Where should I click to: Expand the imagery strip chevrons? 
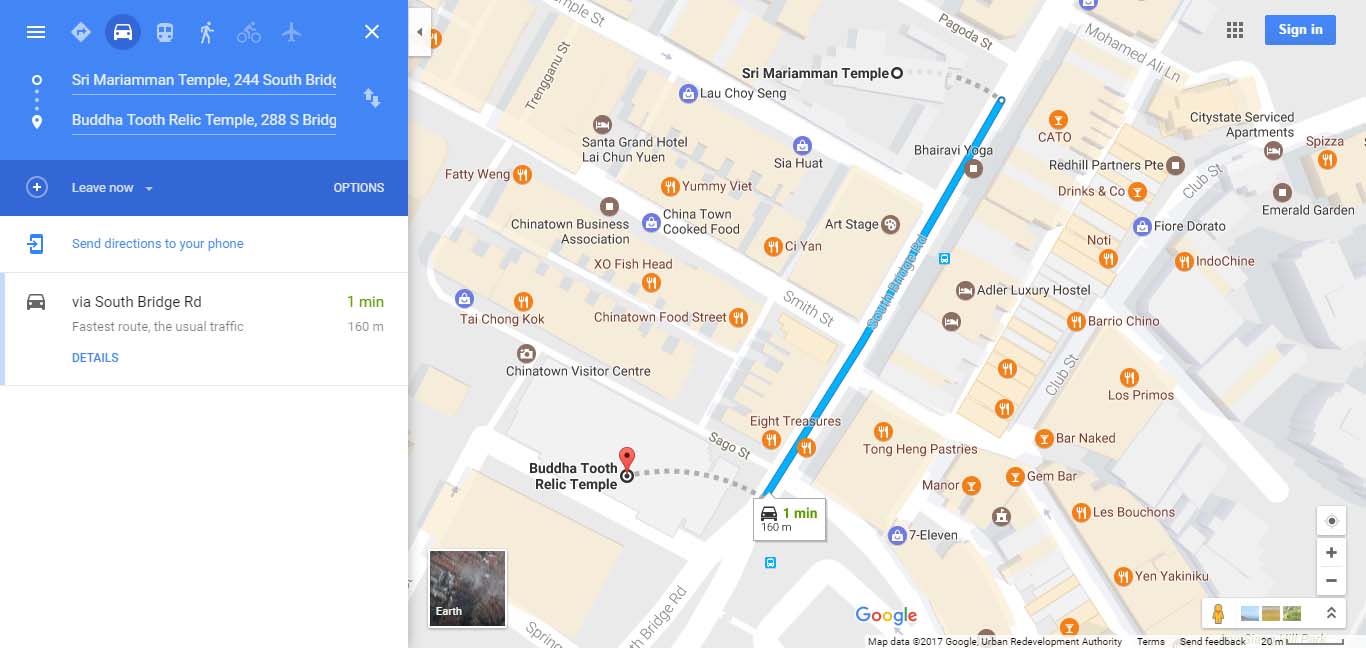(1330, 613)
